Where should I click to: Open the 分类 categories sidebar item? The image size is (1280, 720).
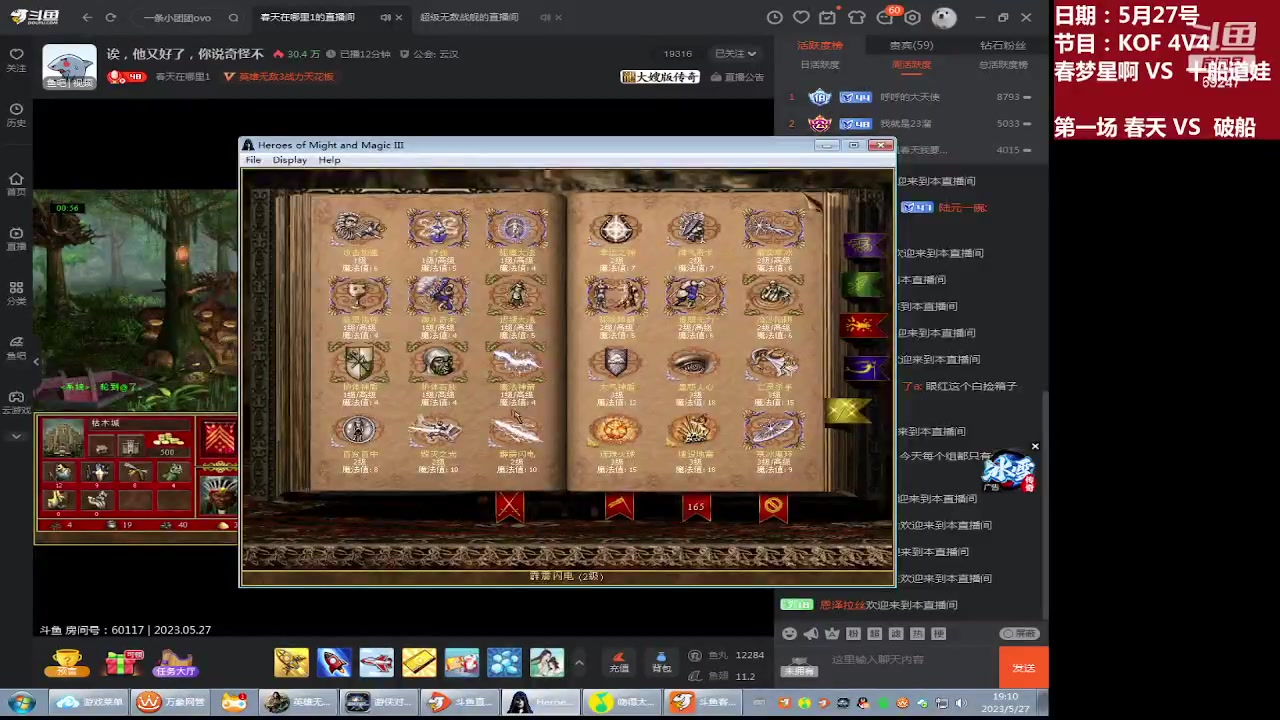(x=16, y=293)
